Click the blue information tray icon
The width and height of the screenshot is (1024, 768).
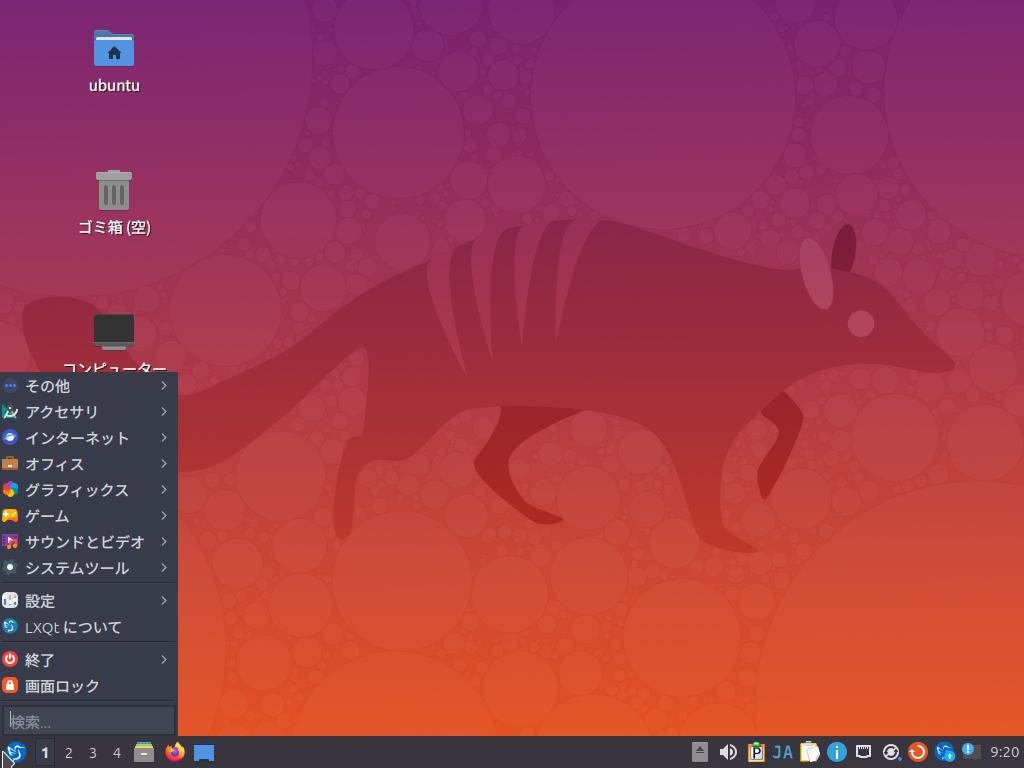coord(837,752)
